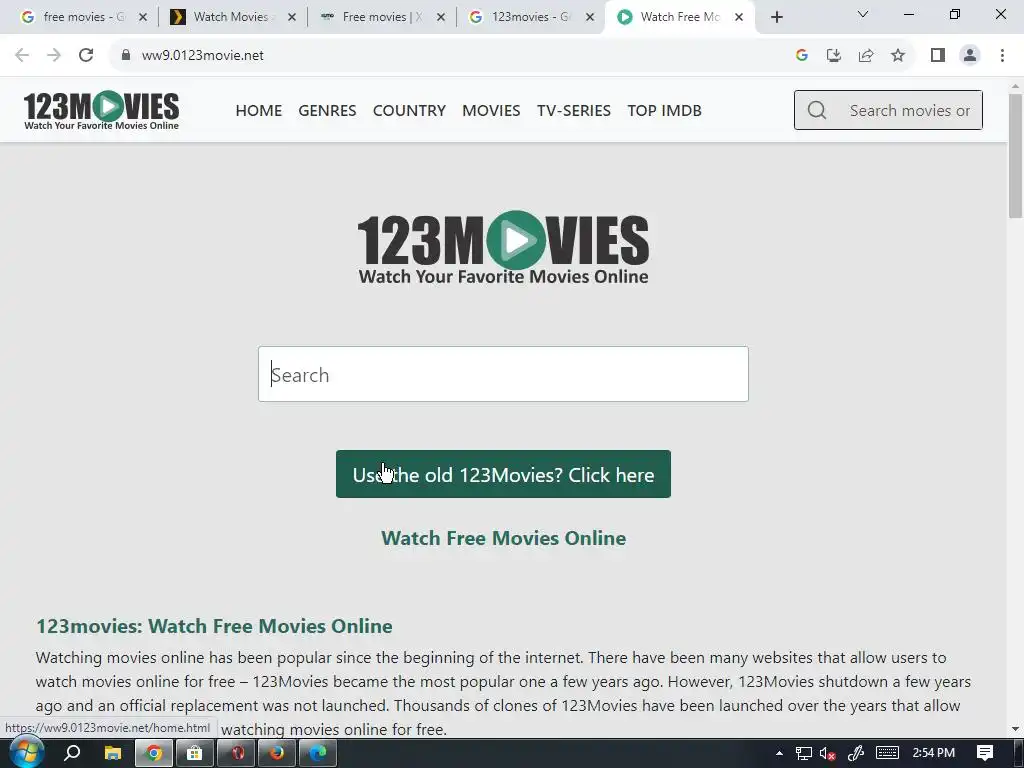Click the page vertical scrollbar thumb
1024x768 pixels.
click(1015, 155)
